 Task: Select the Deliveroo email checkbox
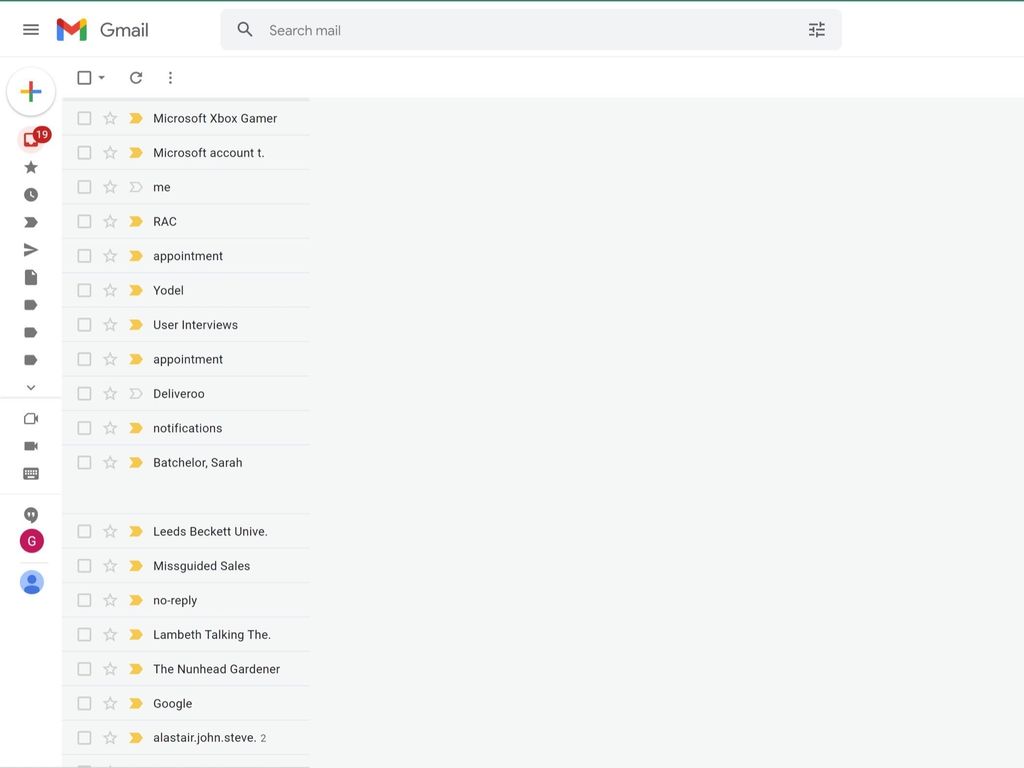tap(84, 394)
